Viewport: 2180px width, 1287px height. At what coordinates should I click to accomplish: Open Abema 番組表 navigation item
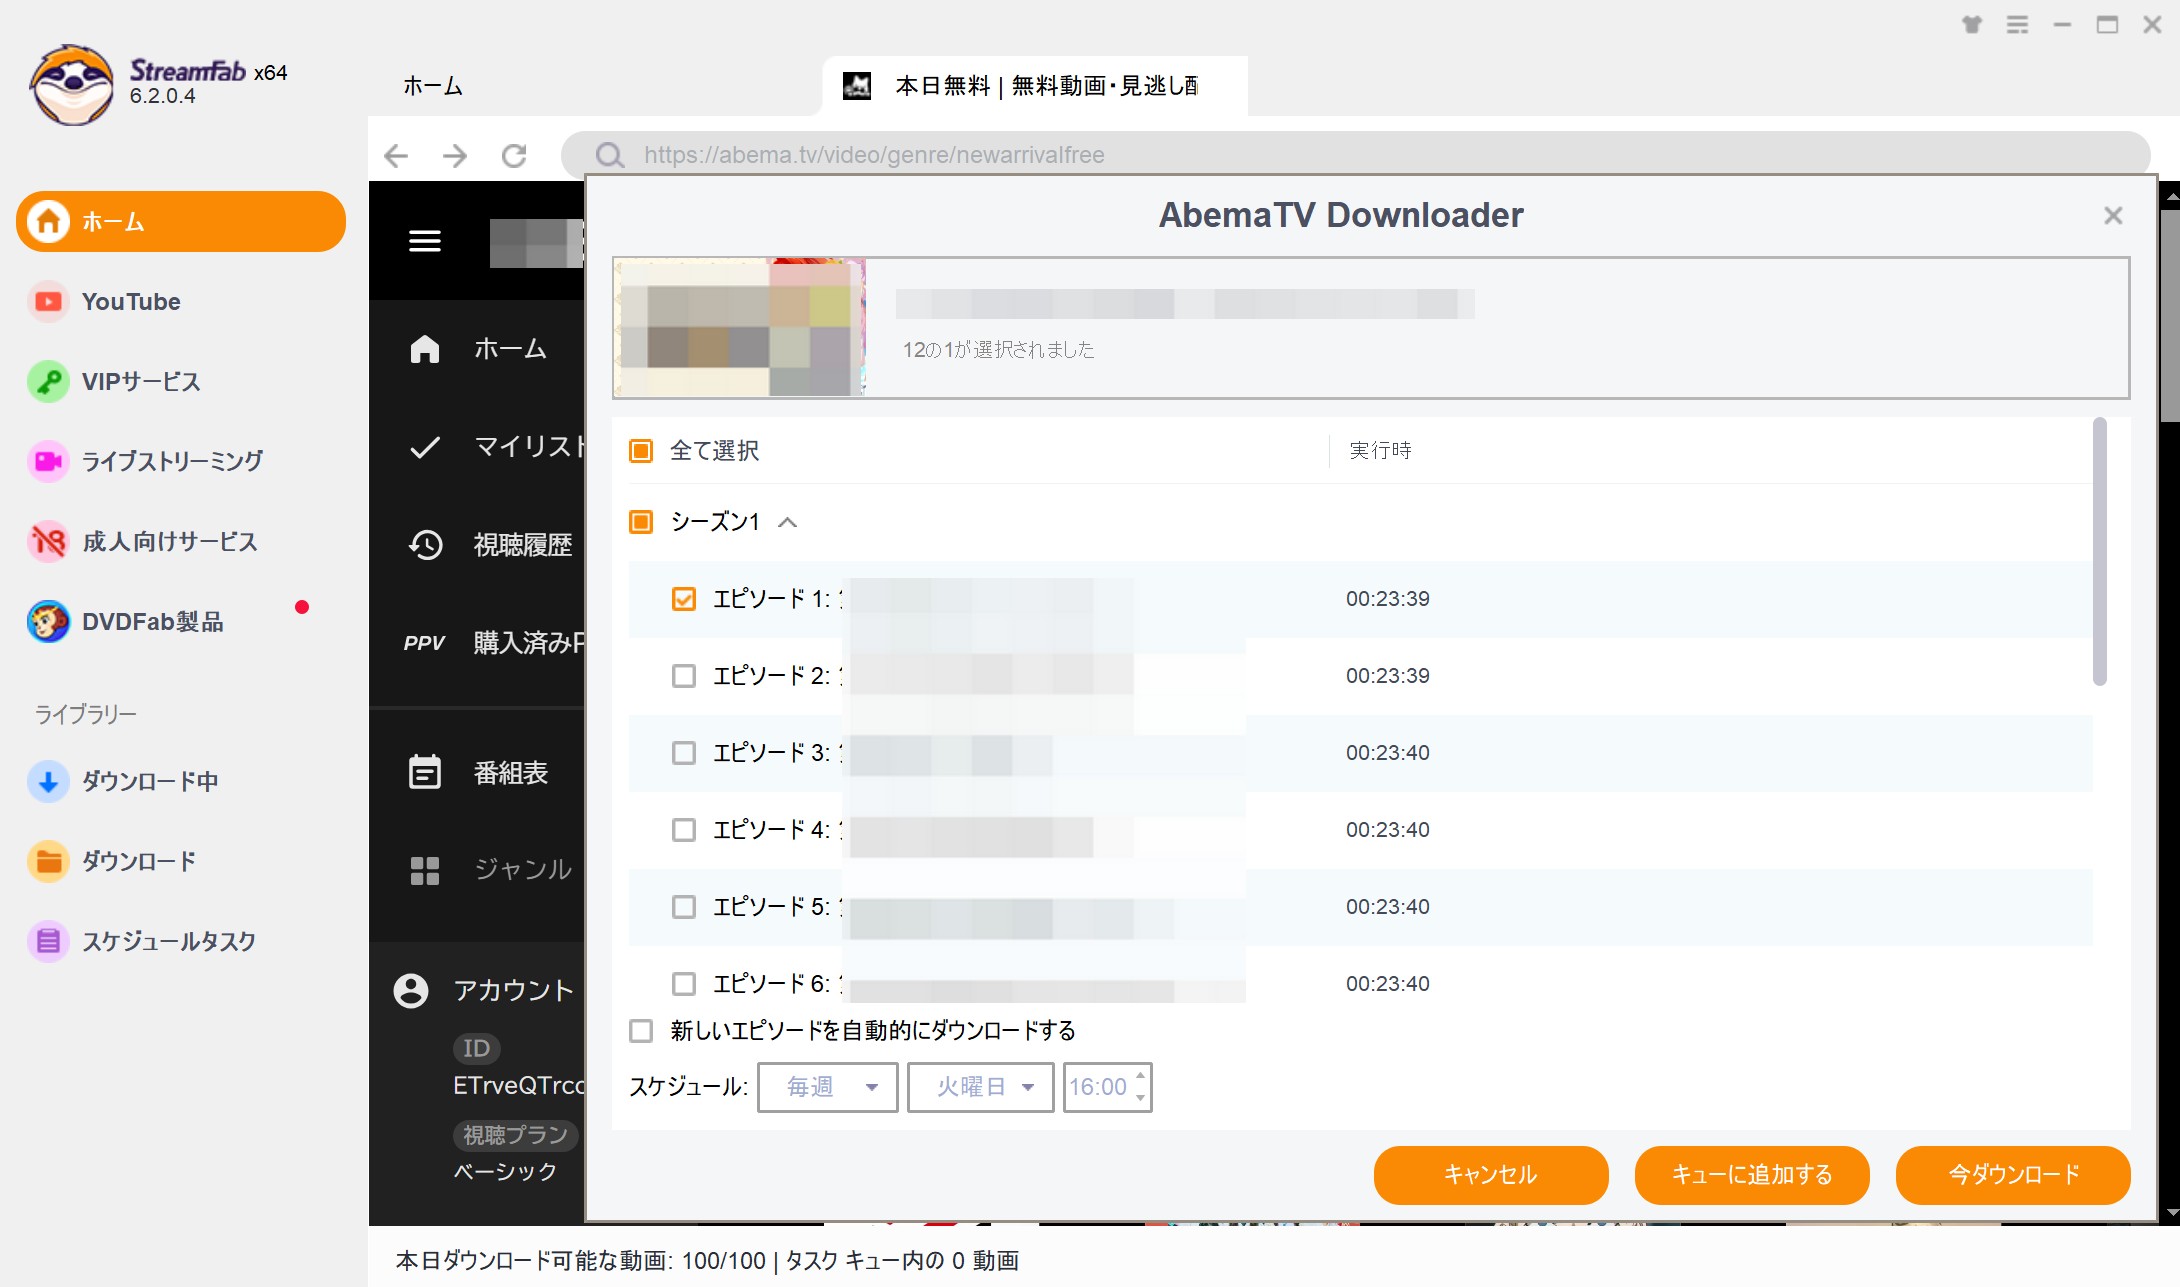[x=478, y=772]
